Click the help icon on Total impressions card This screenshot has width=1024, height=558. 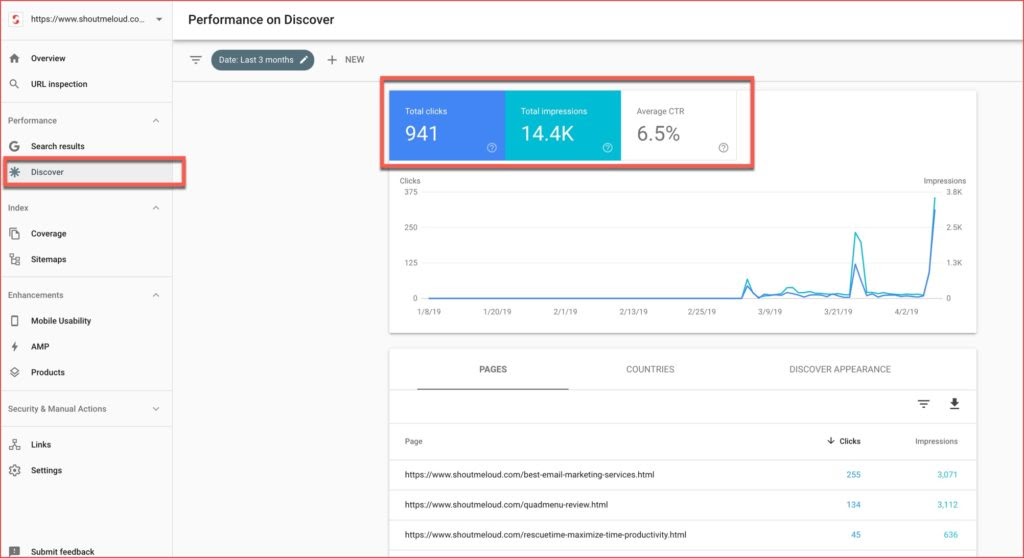pos(607,148)
